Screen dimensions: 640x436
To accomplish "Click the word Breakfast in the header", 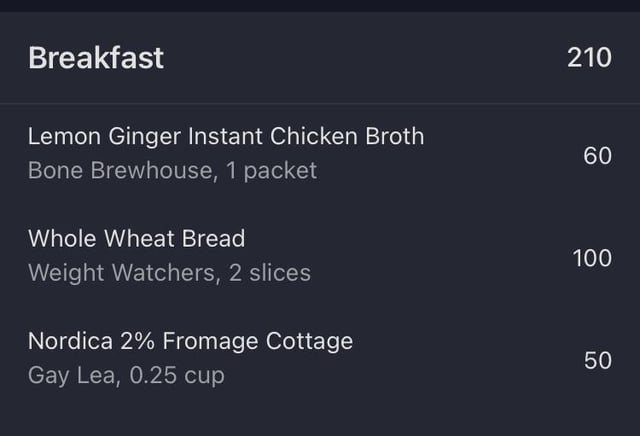I will pyautogui.click(x=96, y=58).
